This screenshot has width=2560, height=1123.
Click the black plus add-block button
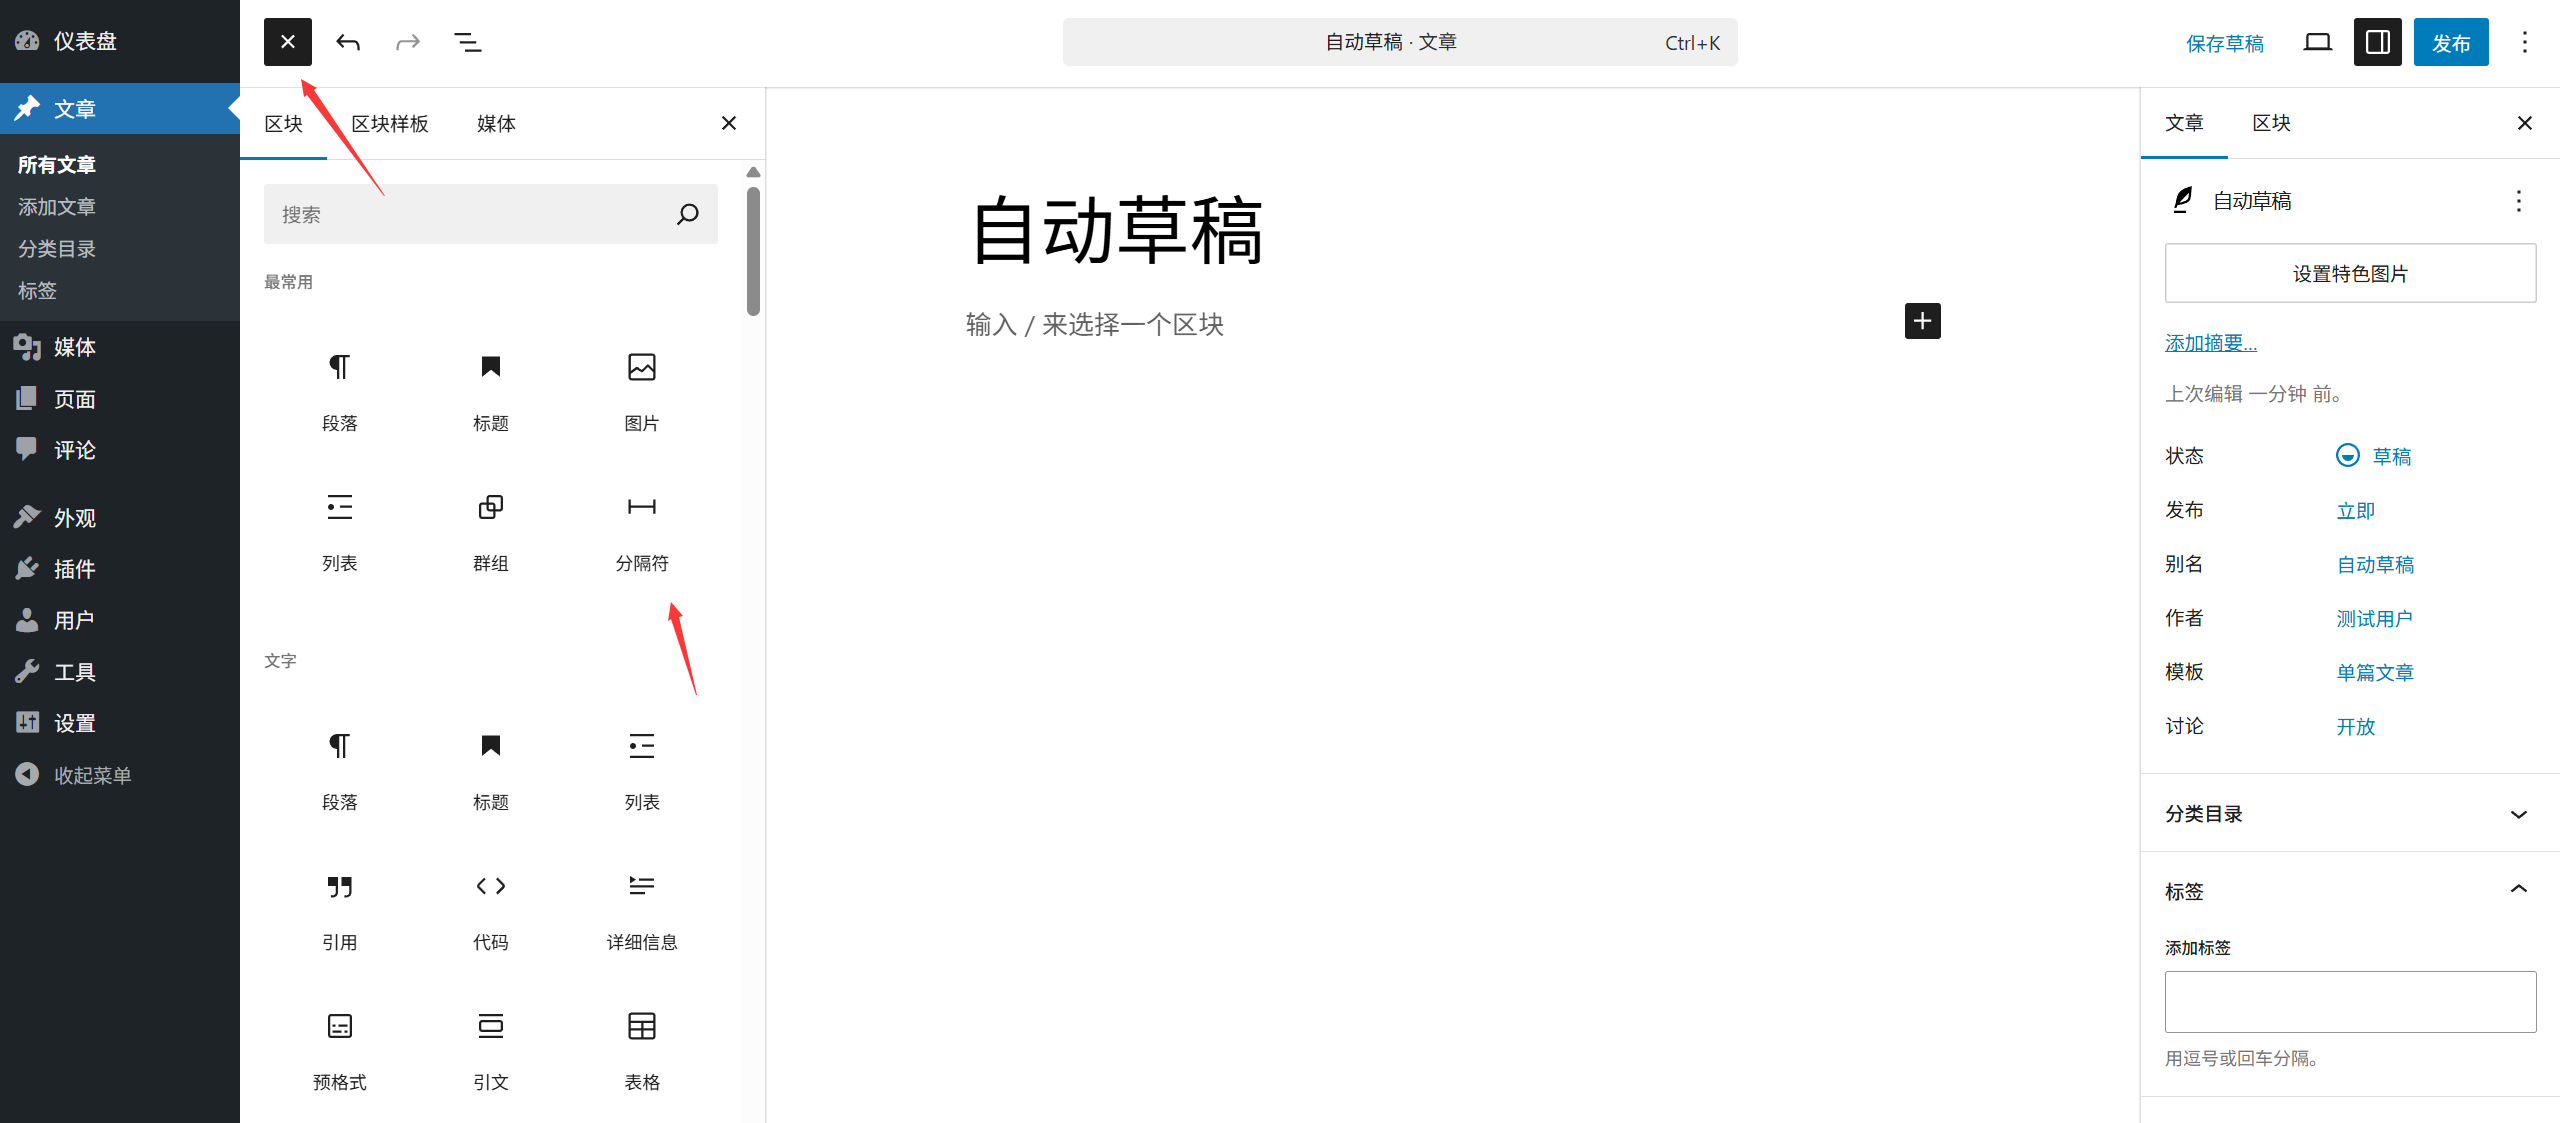(x=1922, y=321)
